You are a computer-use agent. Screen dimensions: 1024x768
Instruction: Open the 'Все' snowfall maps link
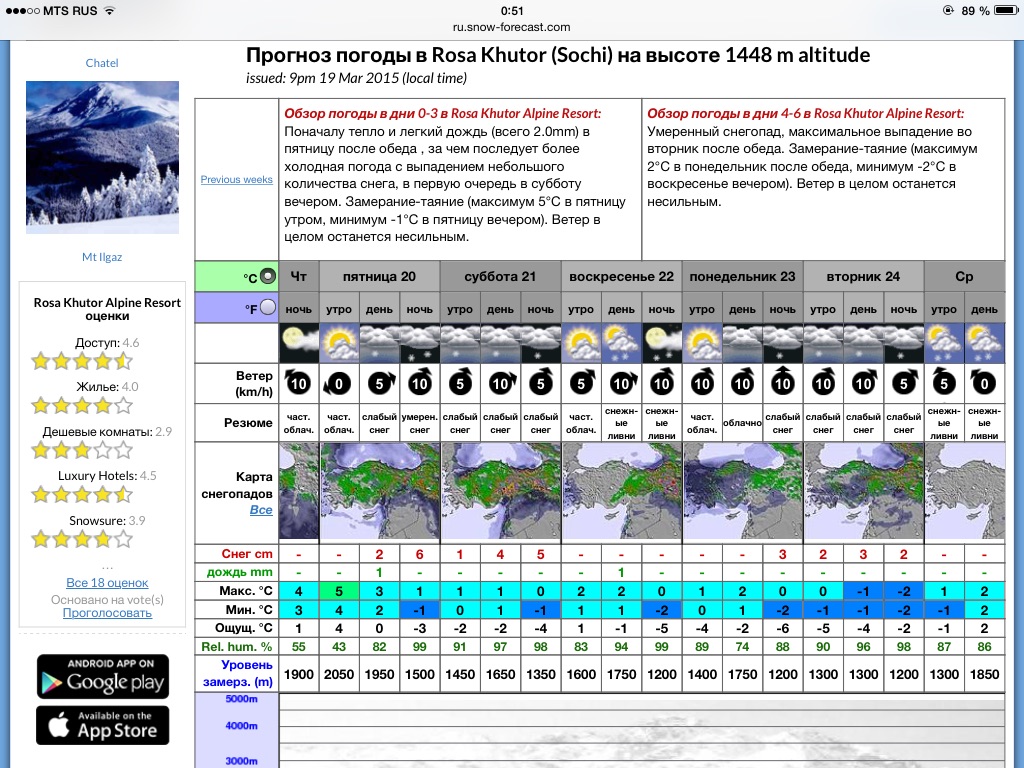coord(261,510)
